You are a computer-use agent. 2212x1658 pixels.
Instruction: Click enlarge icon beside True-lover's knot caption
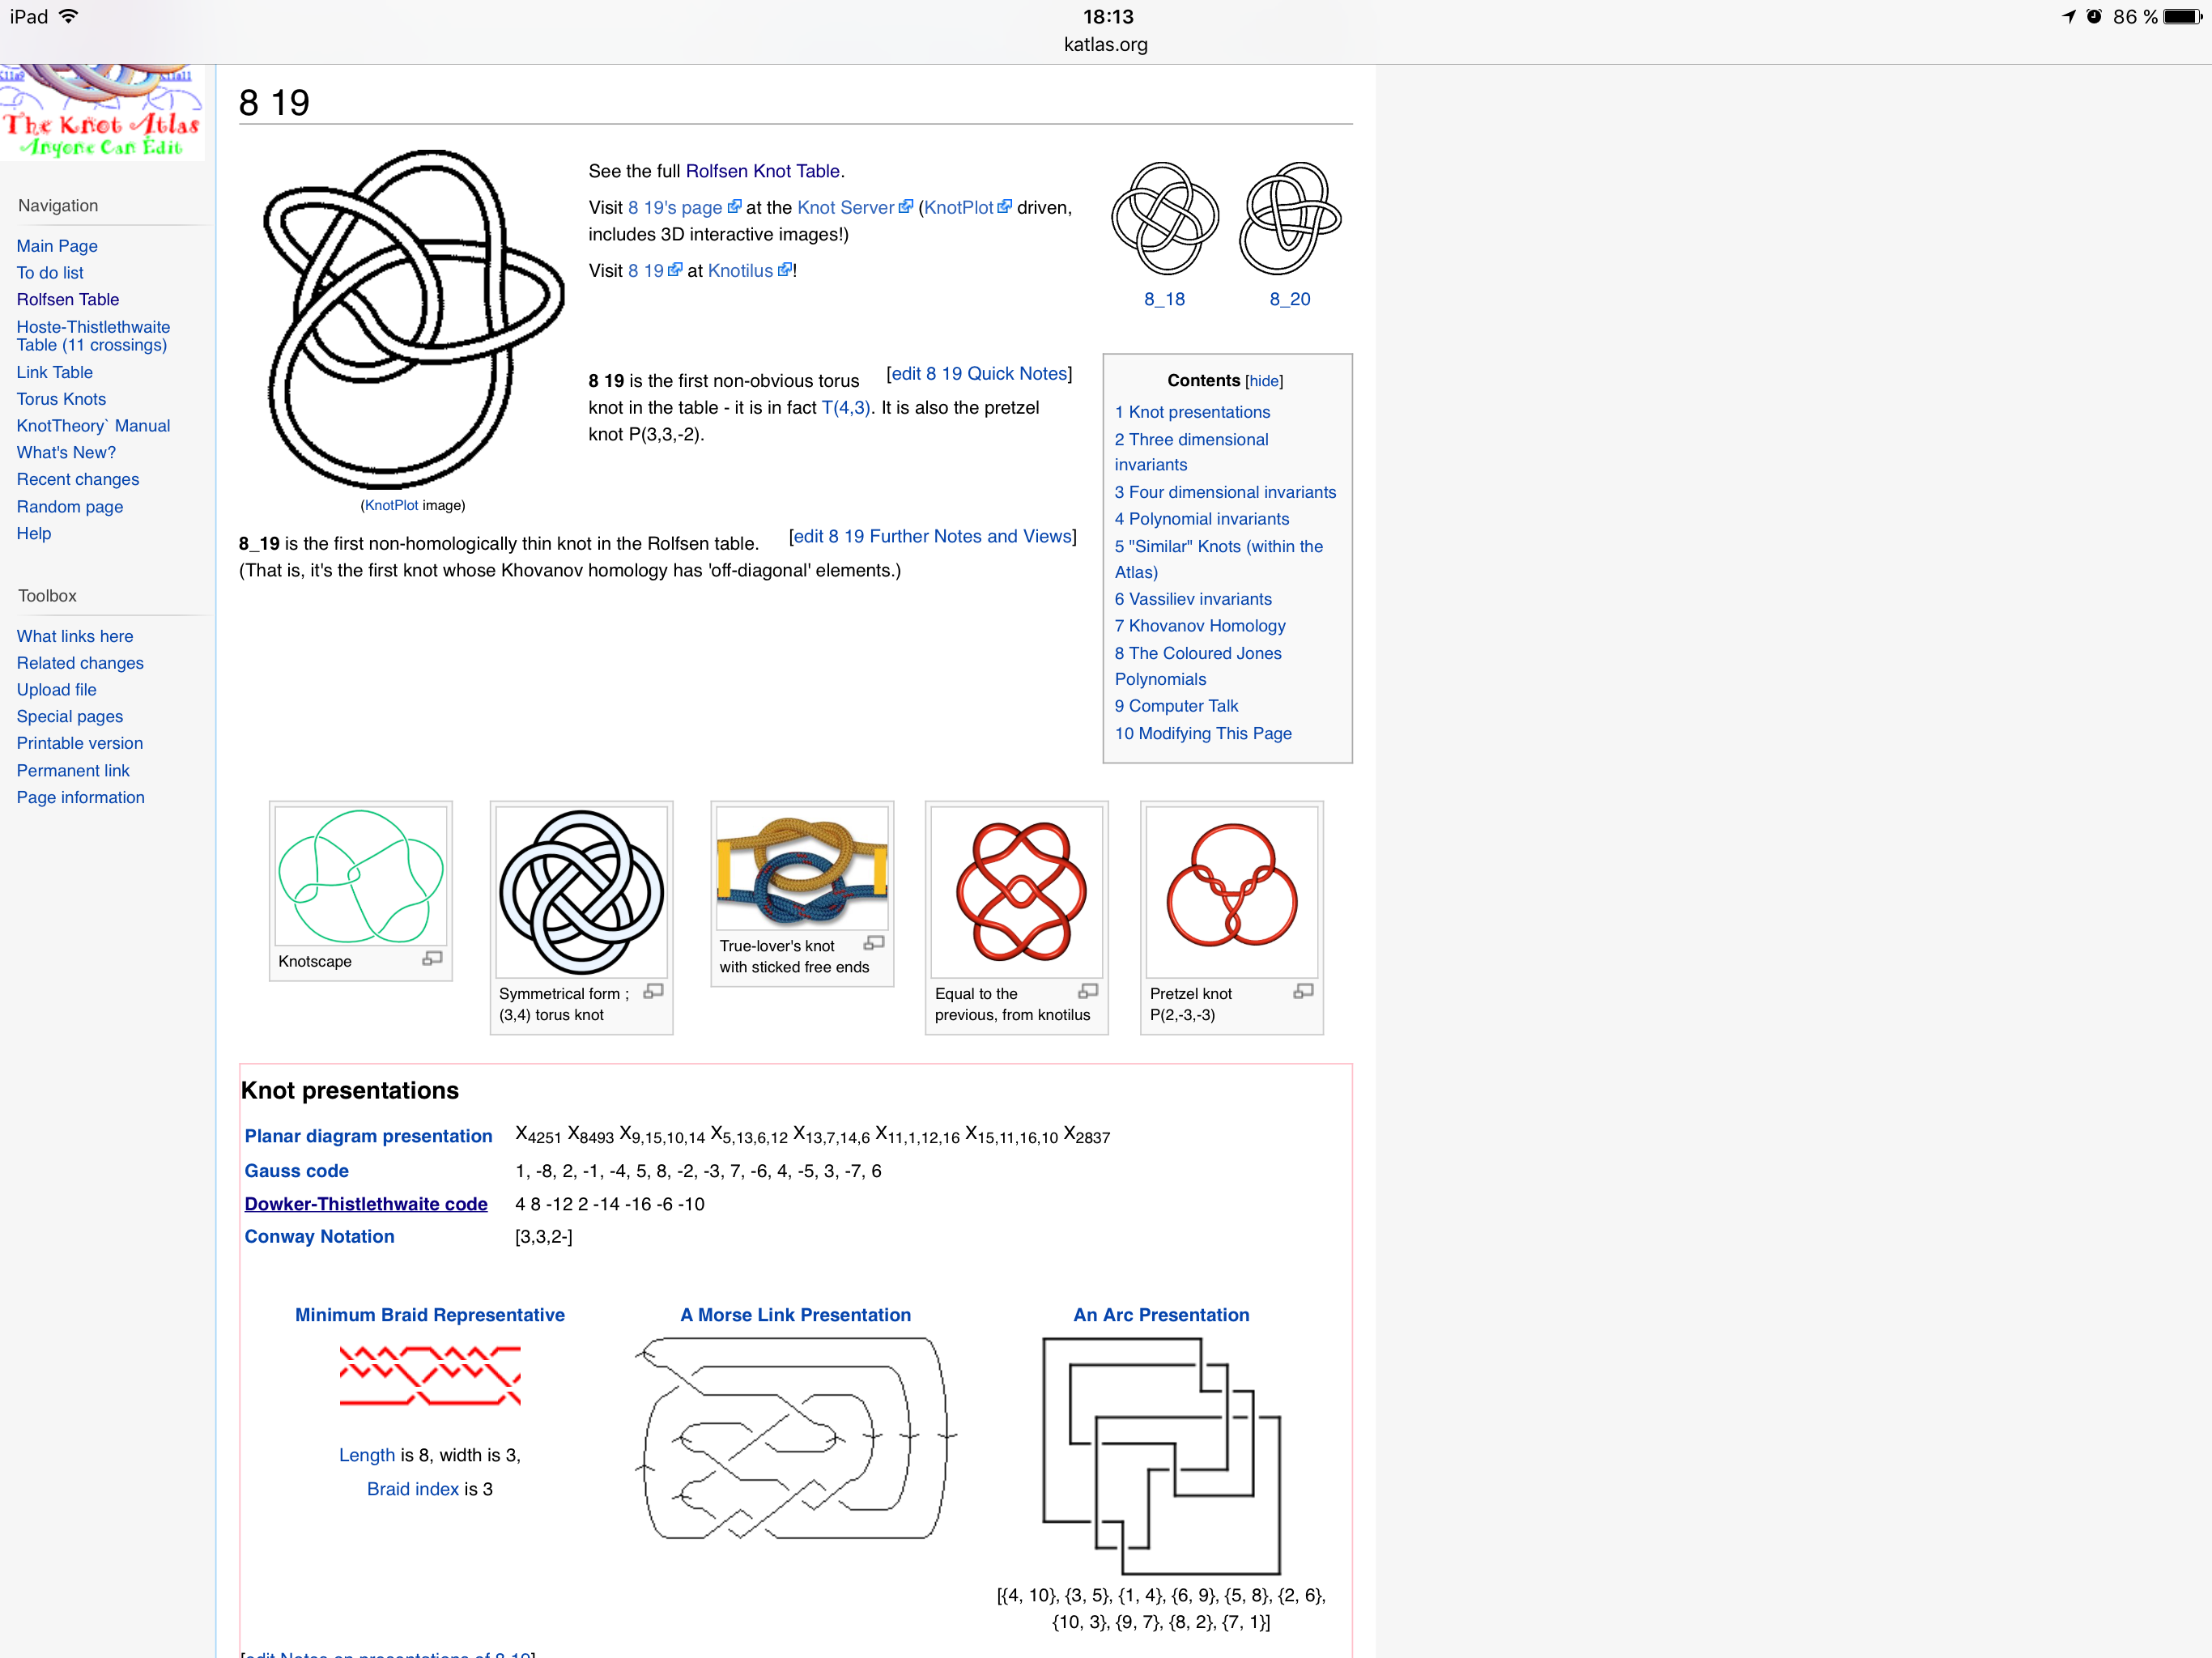874,943
